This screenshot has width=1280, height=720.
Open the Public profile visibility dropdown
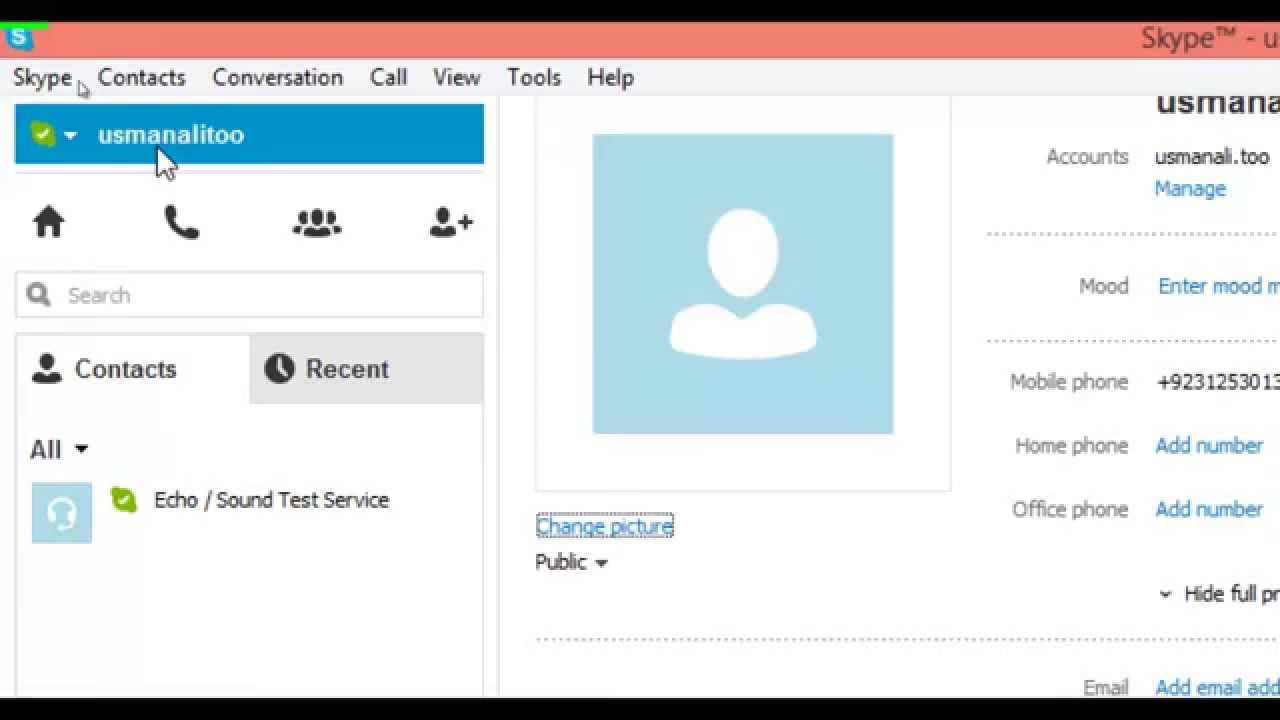pos(570,562)
